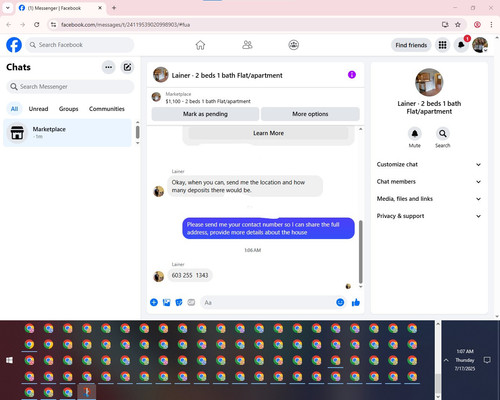Search in conversation magnifier icon
500x400 pixels.
[443, 134]
